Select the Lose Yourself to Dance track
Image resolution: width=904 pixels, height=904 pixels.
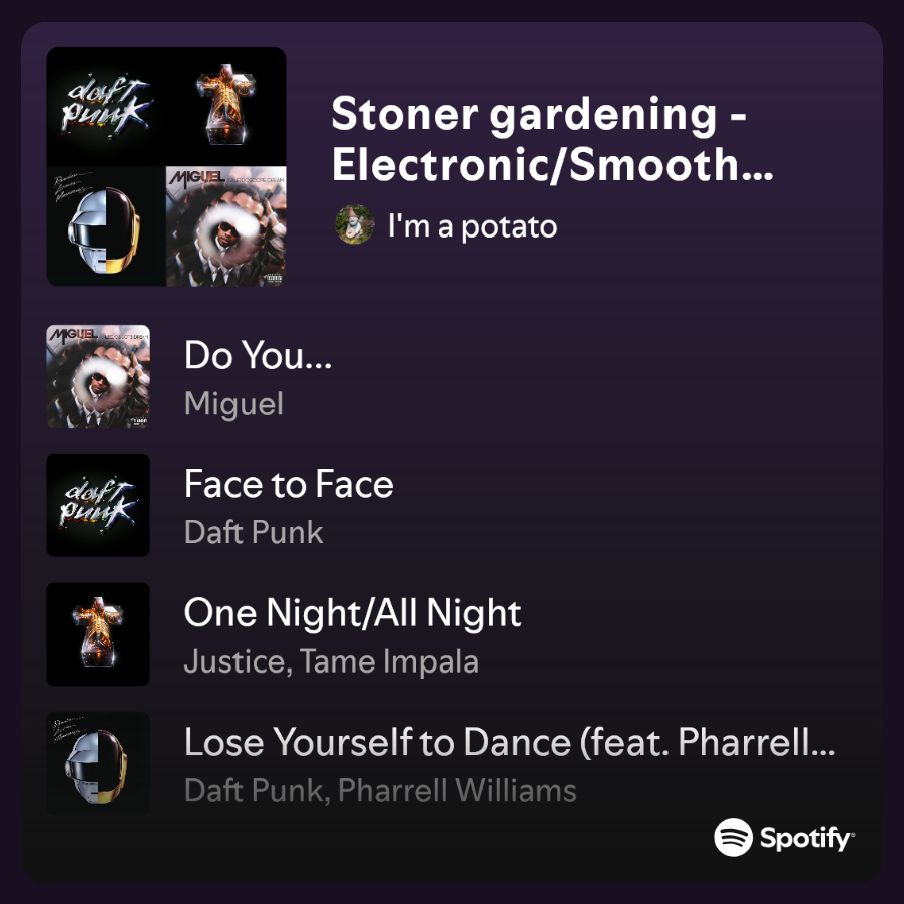pyautogui.click(x=509, y=741)
